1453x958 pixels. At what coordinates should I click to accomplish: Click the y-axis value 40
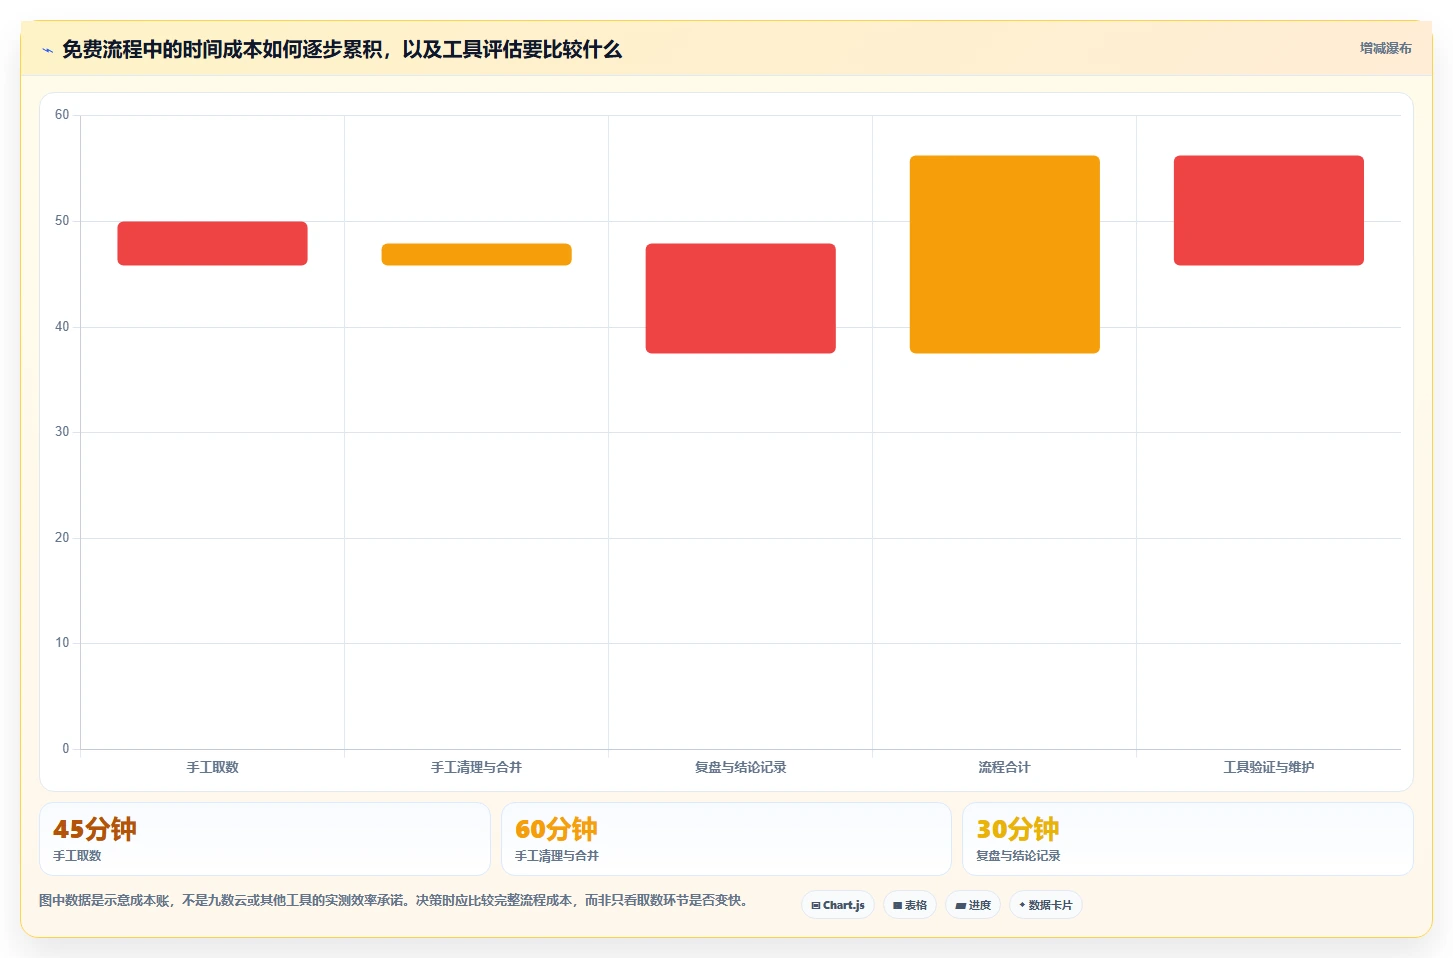click(x=62, y=327)
